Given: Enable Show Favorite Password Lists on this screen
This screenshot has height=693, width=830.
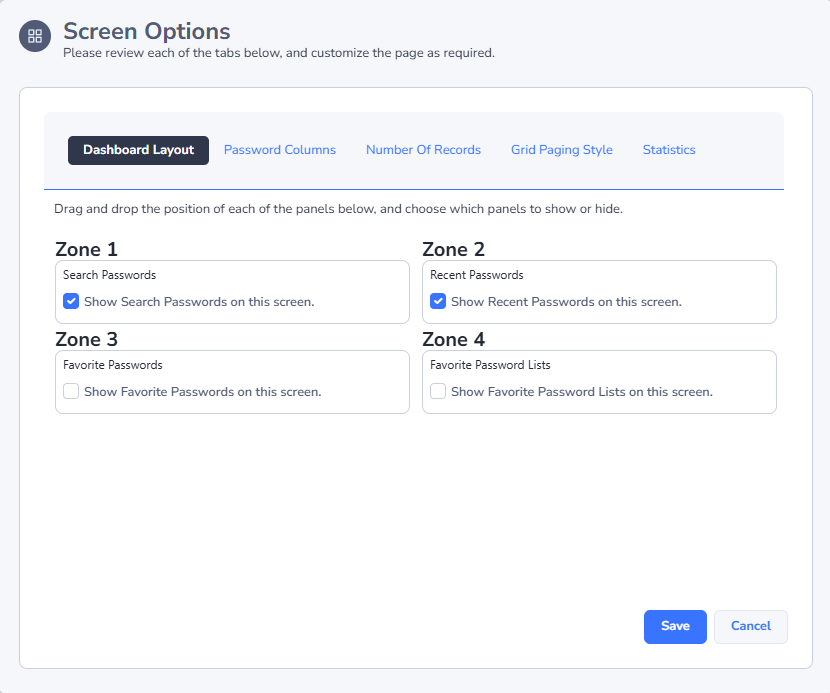Looking at the screenshot, I should tap(438, 391).
